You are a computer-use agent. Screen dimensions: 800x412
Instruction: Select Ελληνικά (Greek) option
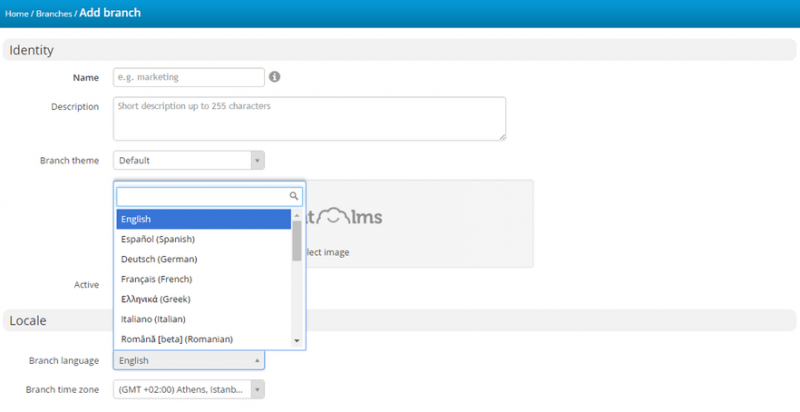[x=204, y=299]
